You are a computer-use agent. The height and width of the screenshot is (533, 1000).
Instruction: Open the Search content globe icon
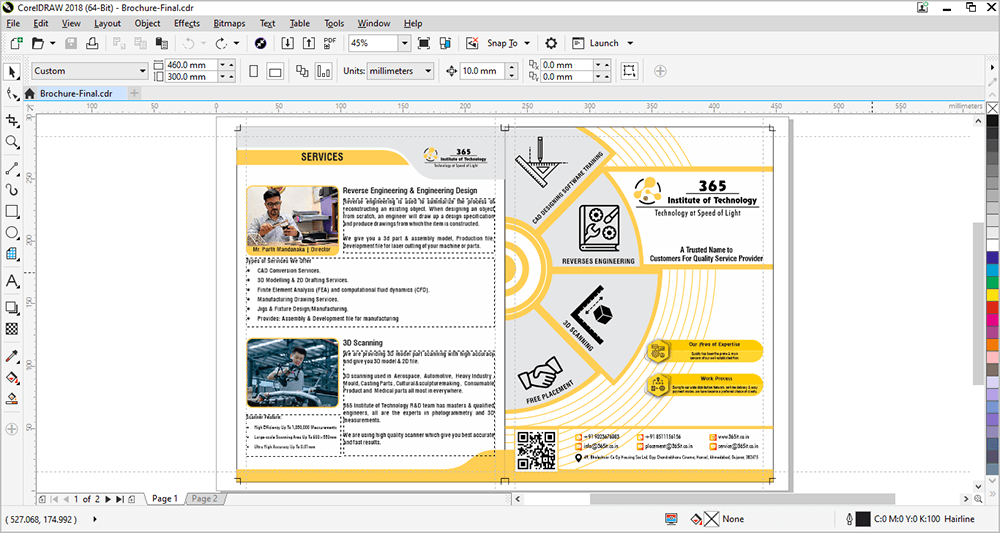(x=260, y=43)
